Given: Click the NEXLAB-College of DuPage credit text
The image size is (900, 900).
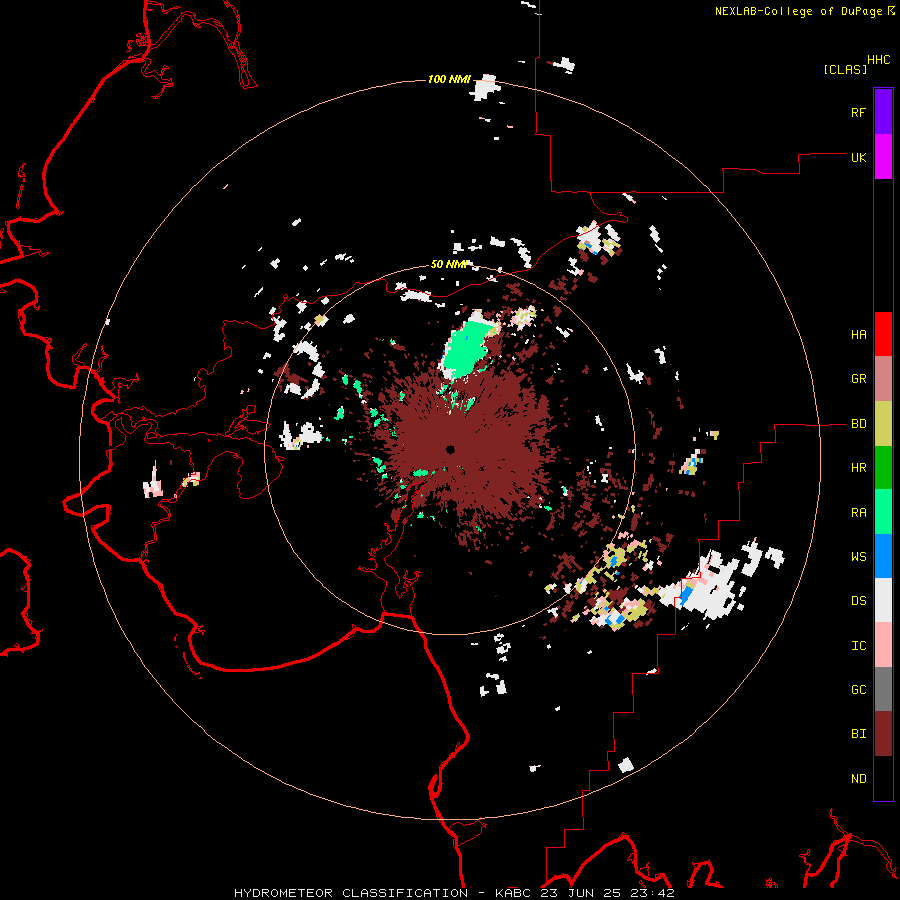Looking at the screenshot, I should coord(798,11).
